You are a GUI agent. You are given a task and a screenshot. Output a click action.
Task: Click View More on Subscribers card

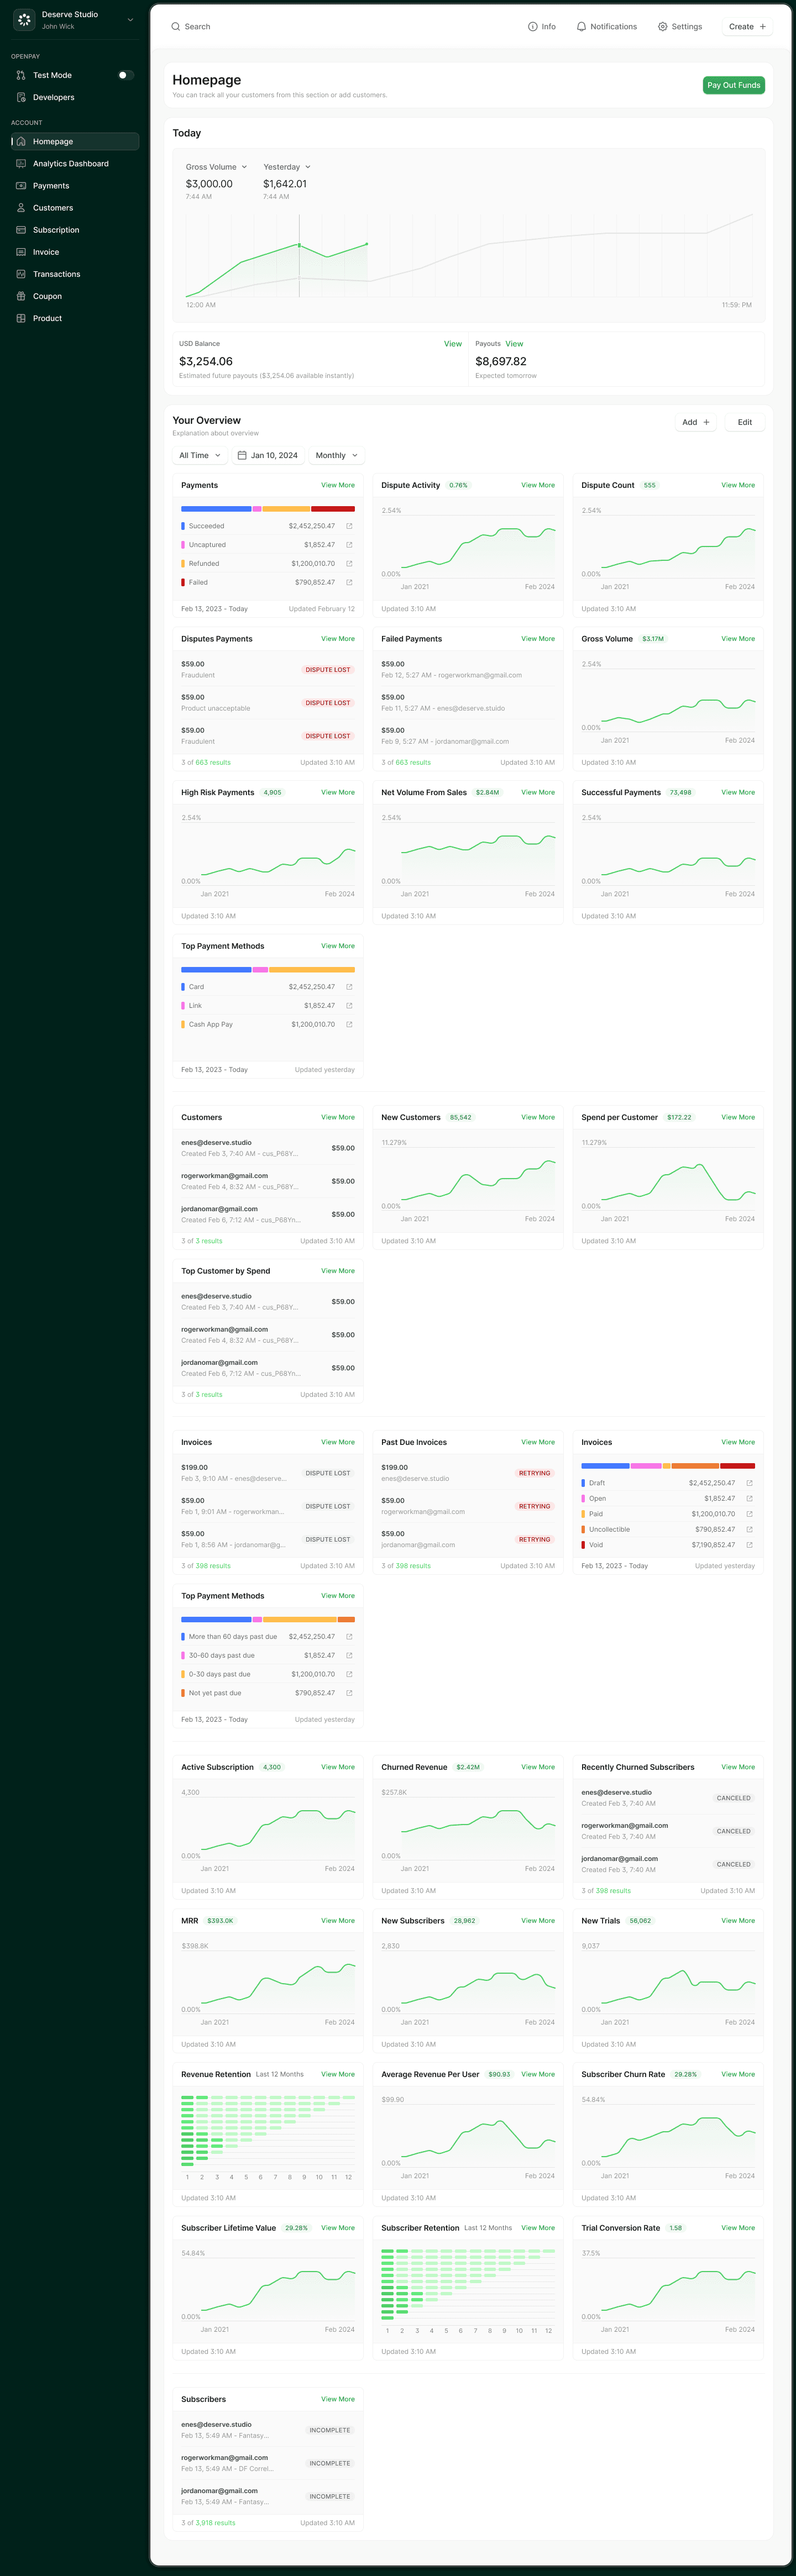(338, 2399)
